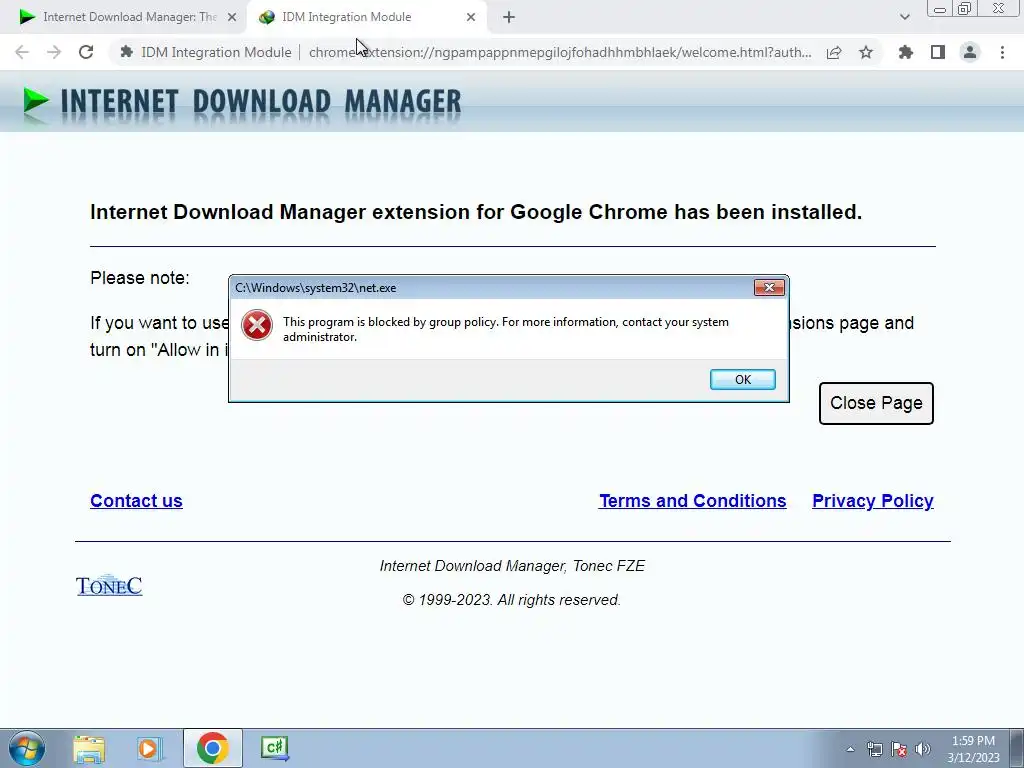The height and width of the screenshot is (768, 1024).
Task: Open the Windows Start menu
Action: pos(27,748)
